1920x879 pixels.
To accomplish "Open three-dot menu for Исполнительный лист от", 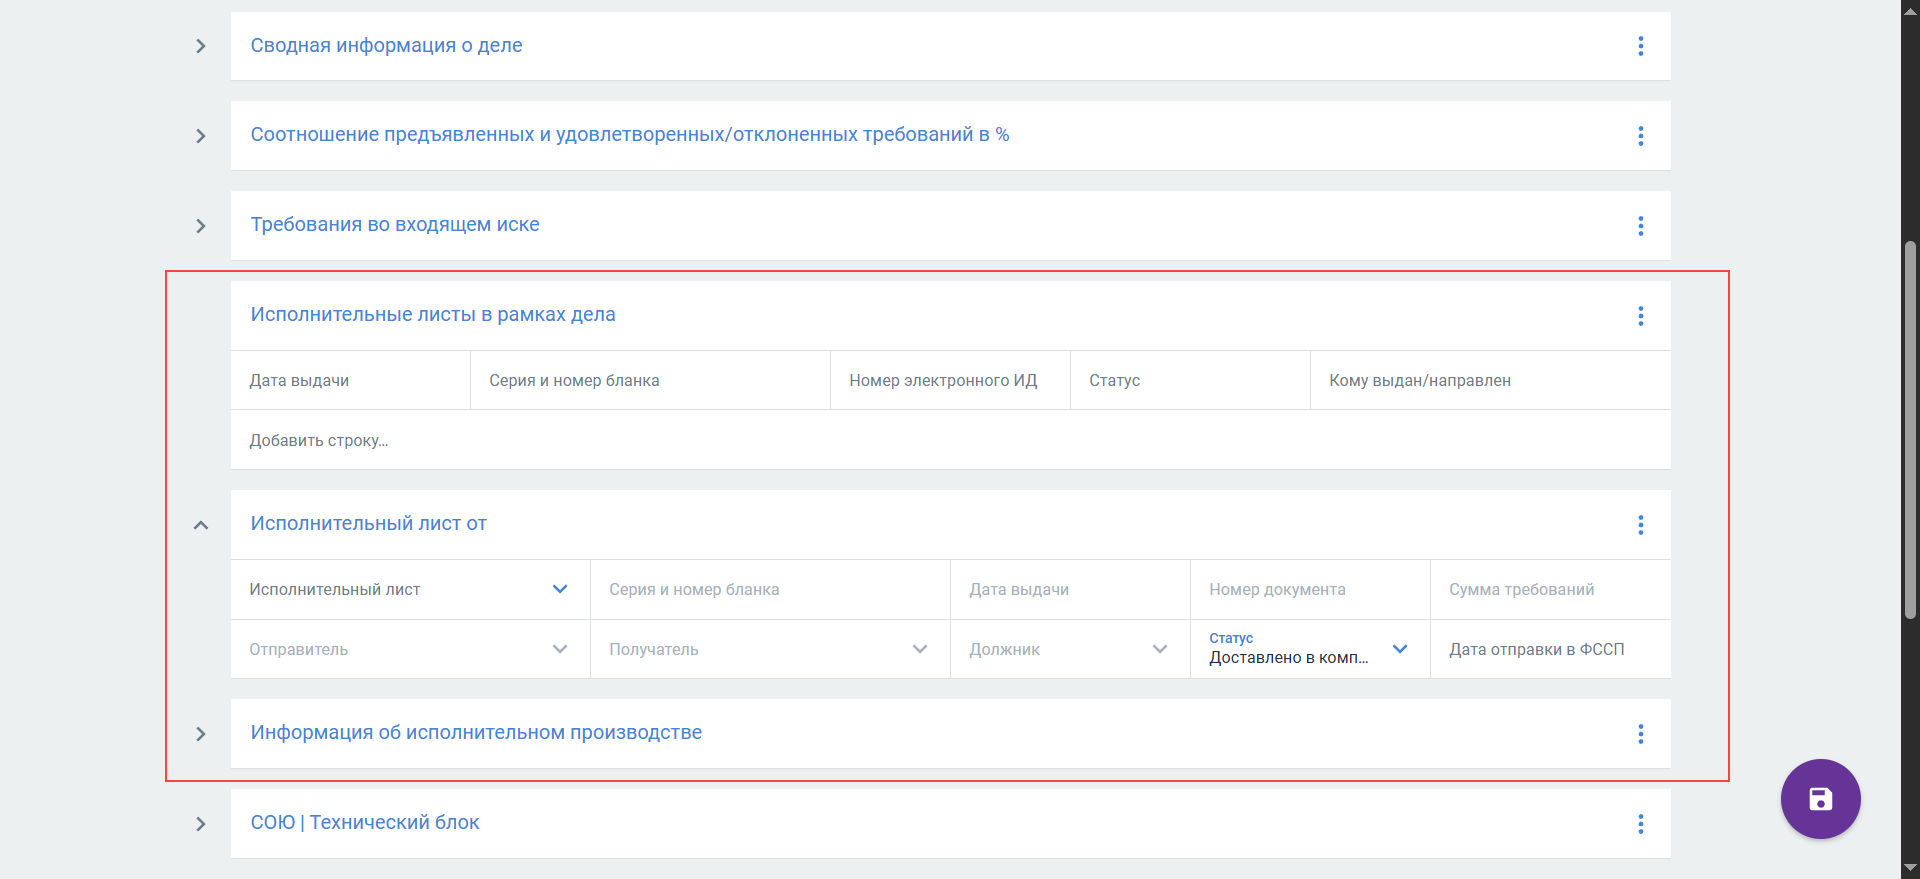I will [x=1640, y=525].
